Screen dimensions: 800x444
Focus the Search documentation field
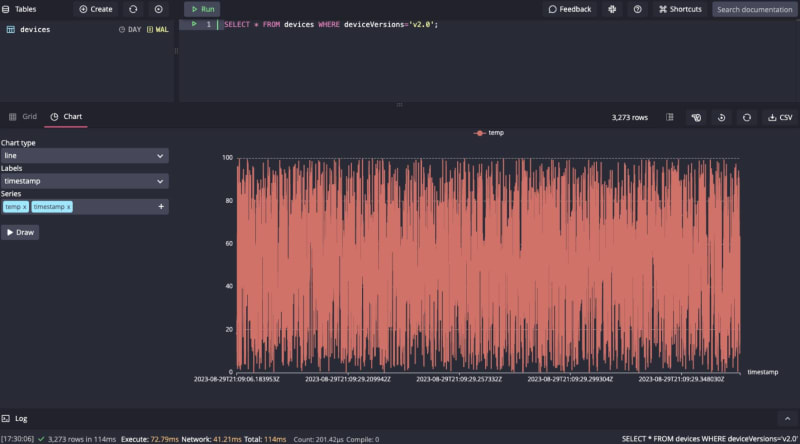coord(755,9)
